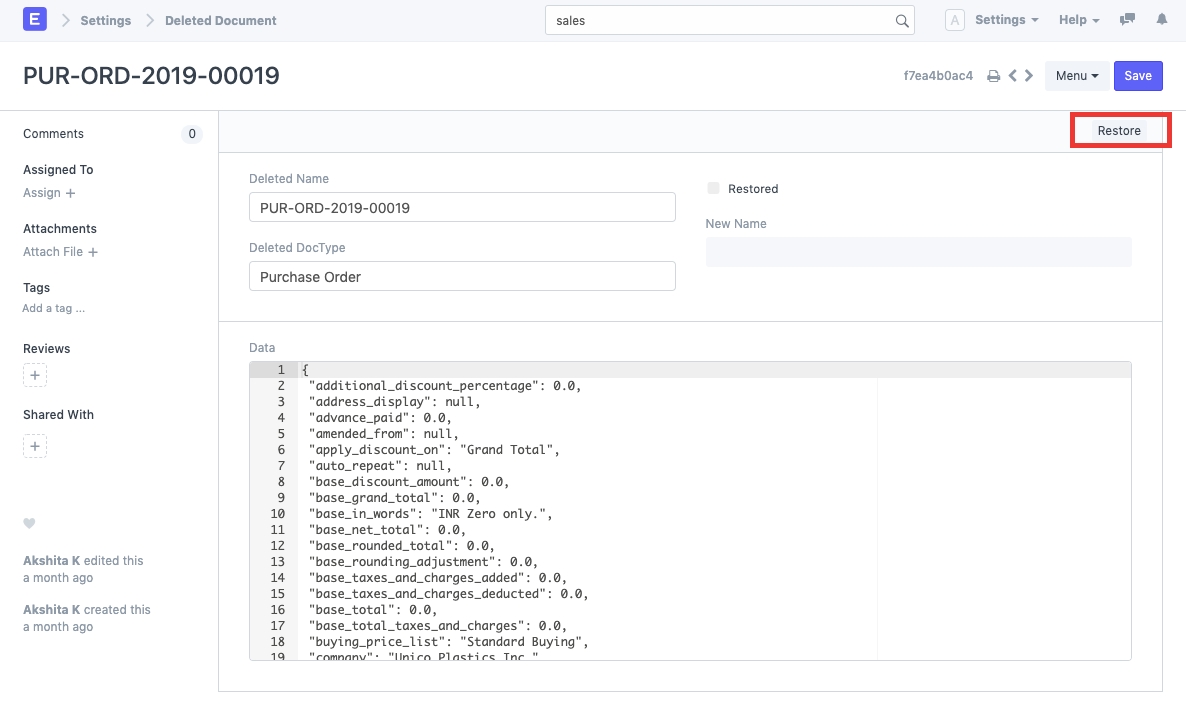Screen dimensions: 1186x707
Task: Print this document using printer icon
Action: coord(993,76)
